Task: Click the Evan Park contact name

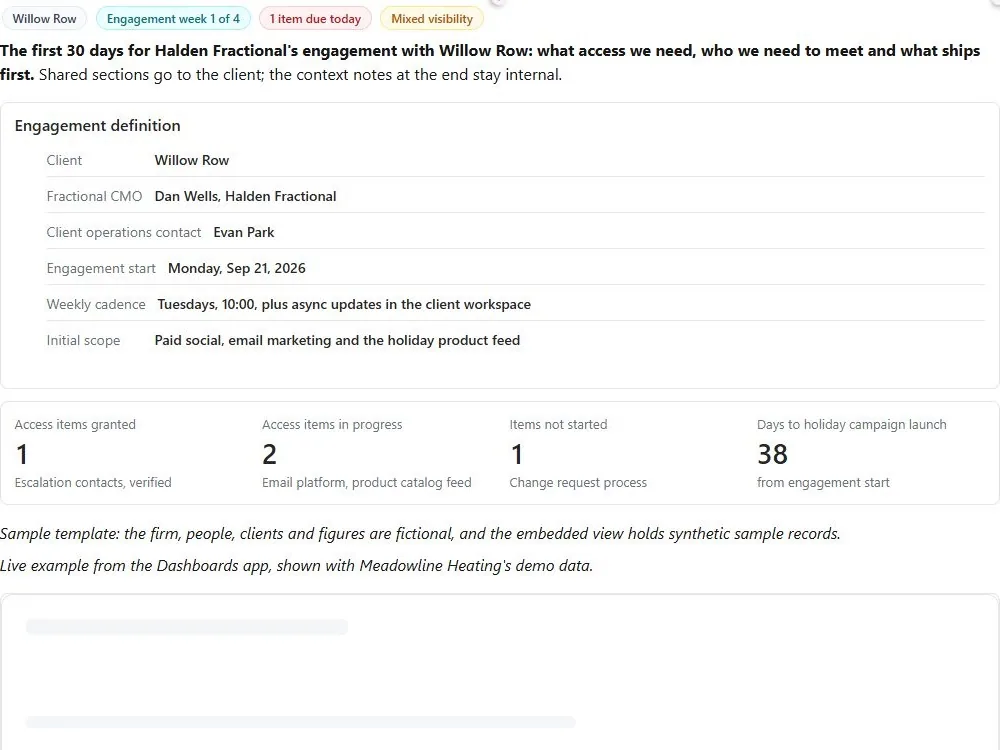Action: tap(244, 232)
